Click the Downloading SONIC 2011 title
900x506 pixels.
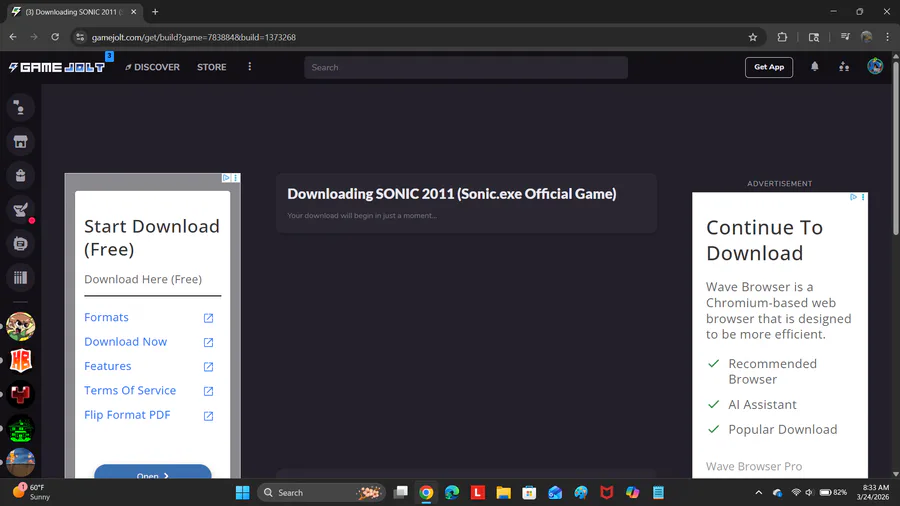pyautogui.click(x=452, y=194)
